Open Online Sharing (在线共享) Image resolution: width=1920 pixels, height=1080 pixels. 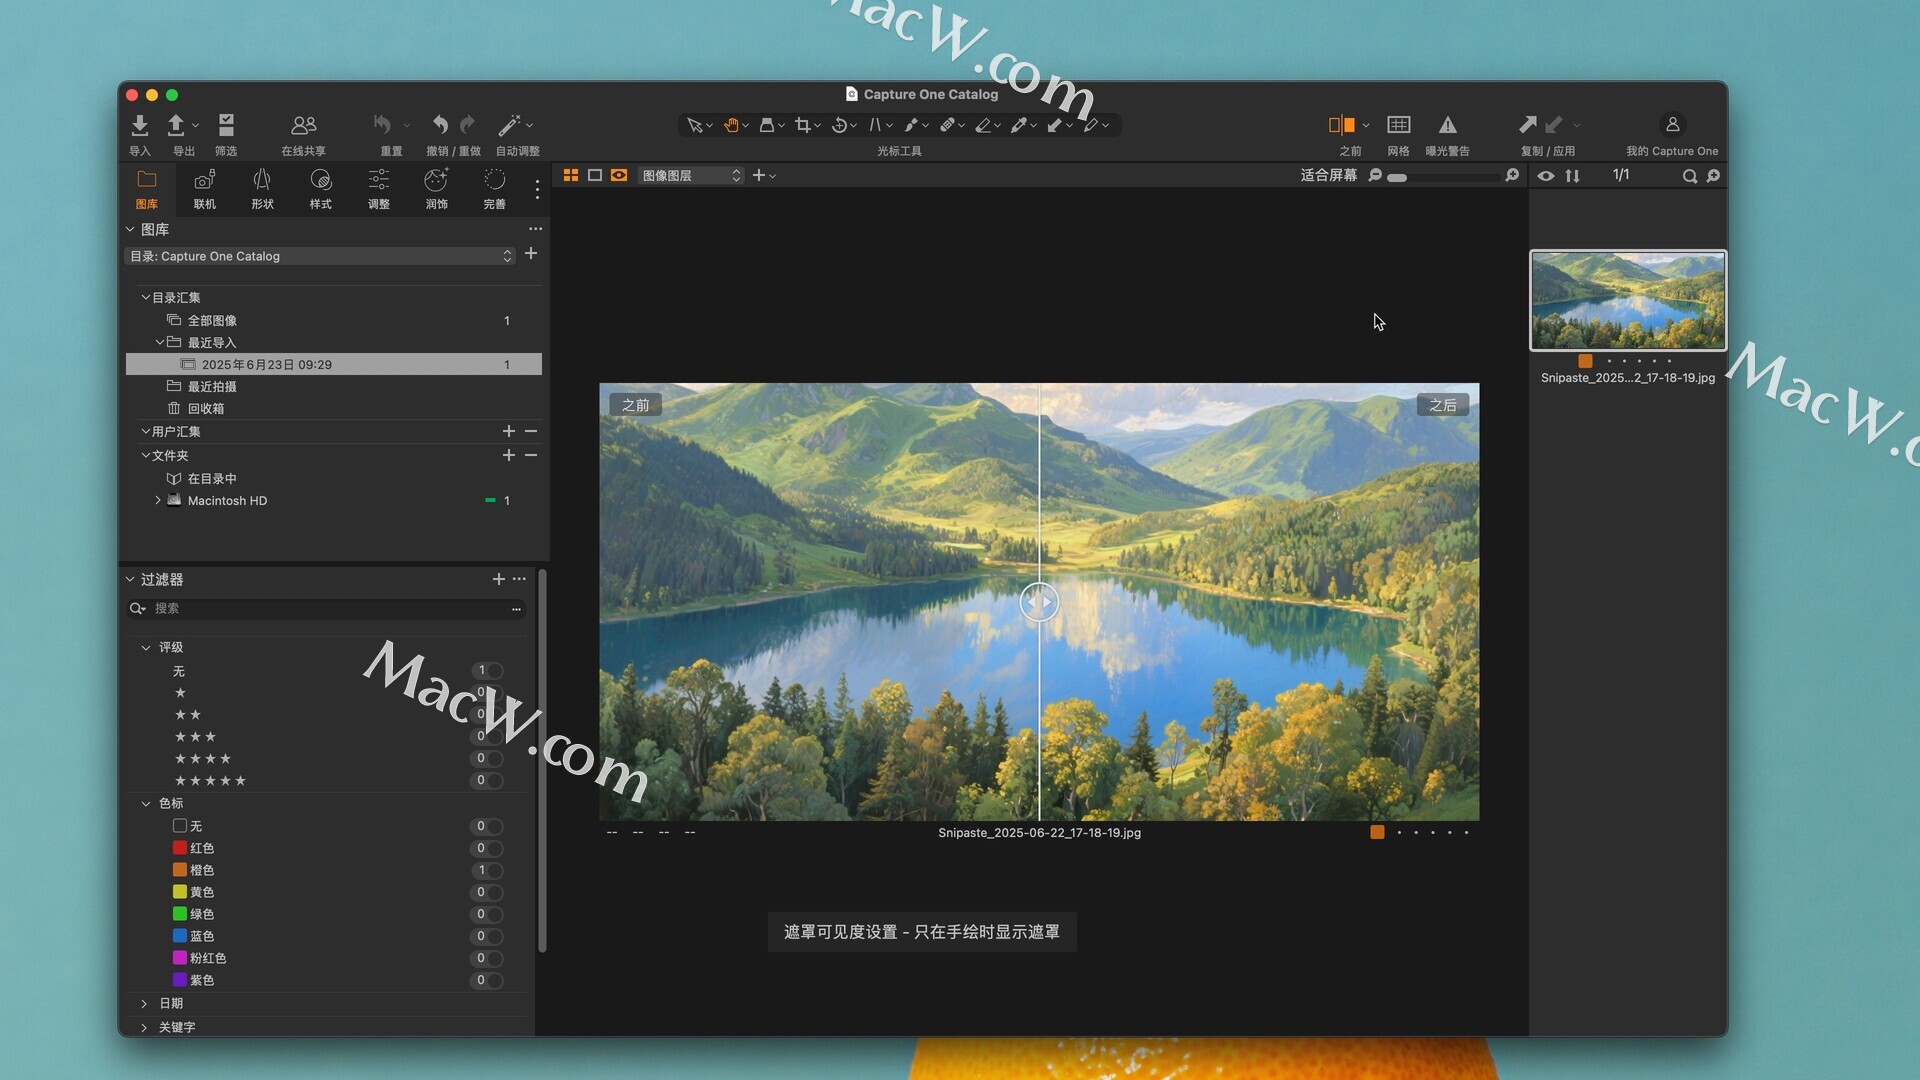(x=303, y=125)
